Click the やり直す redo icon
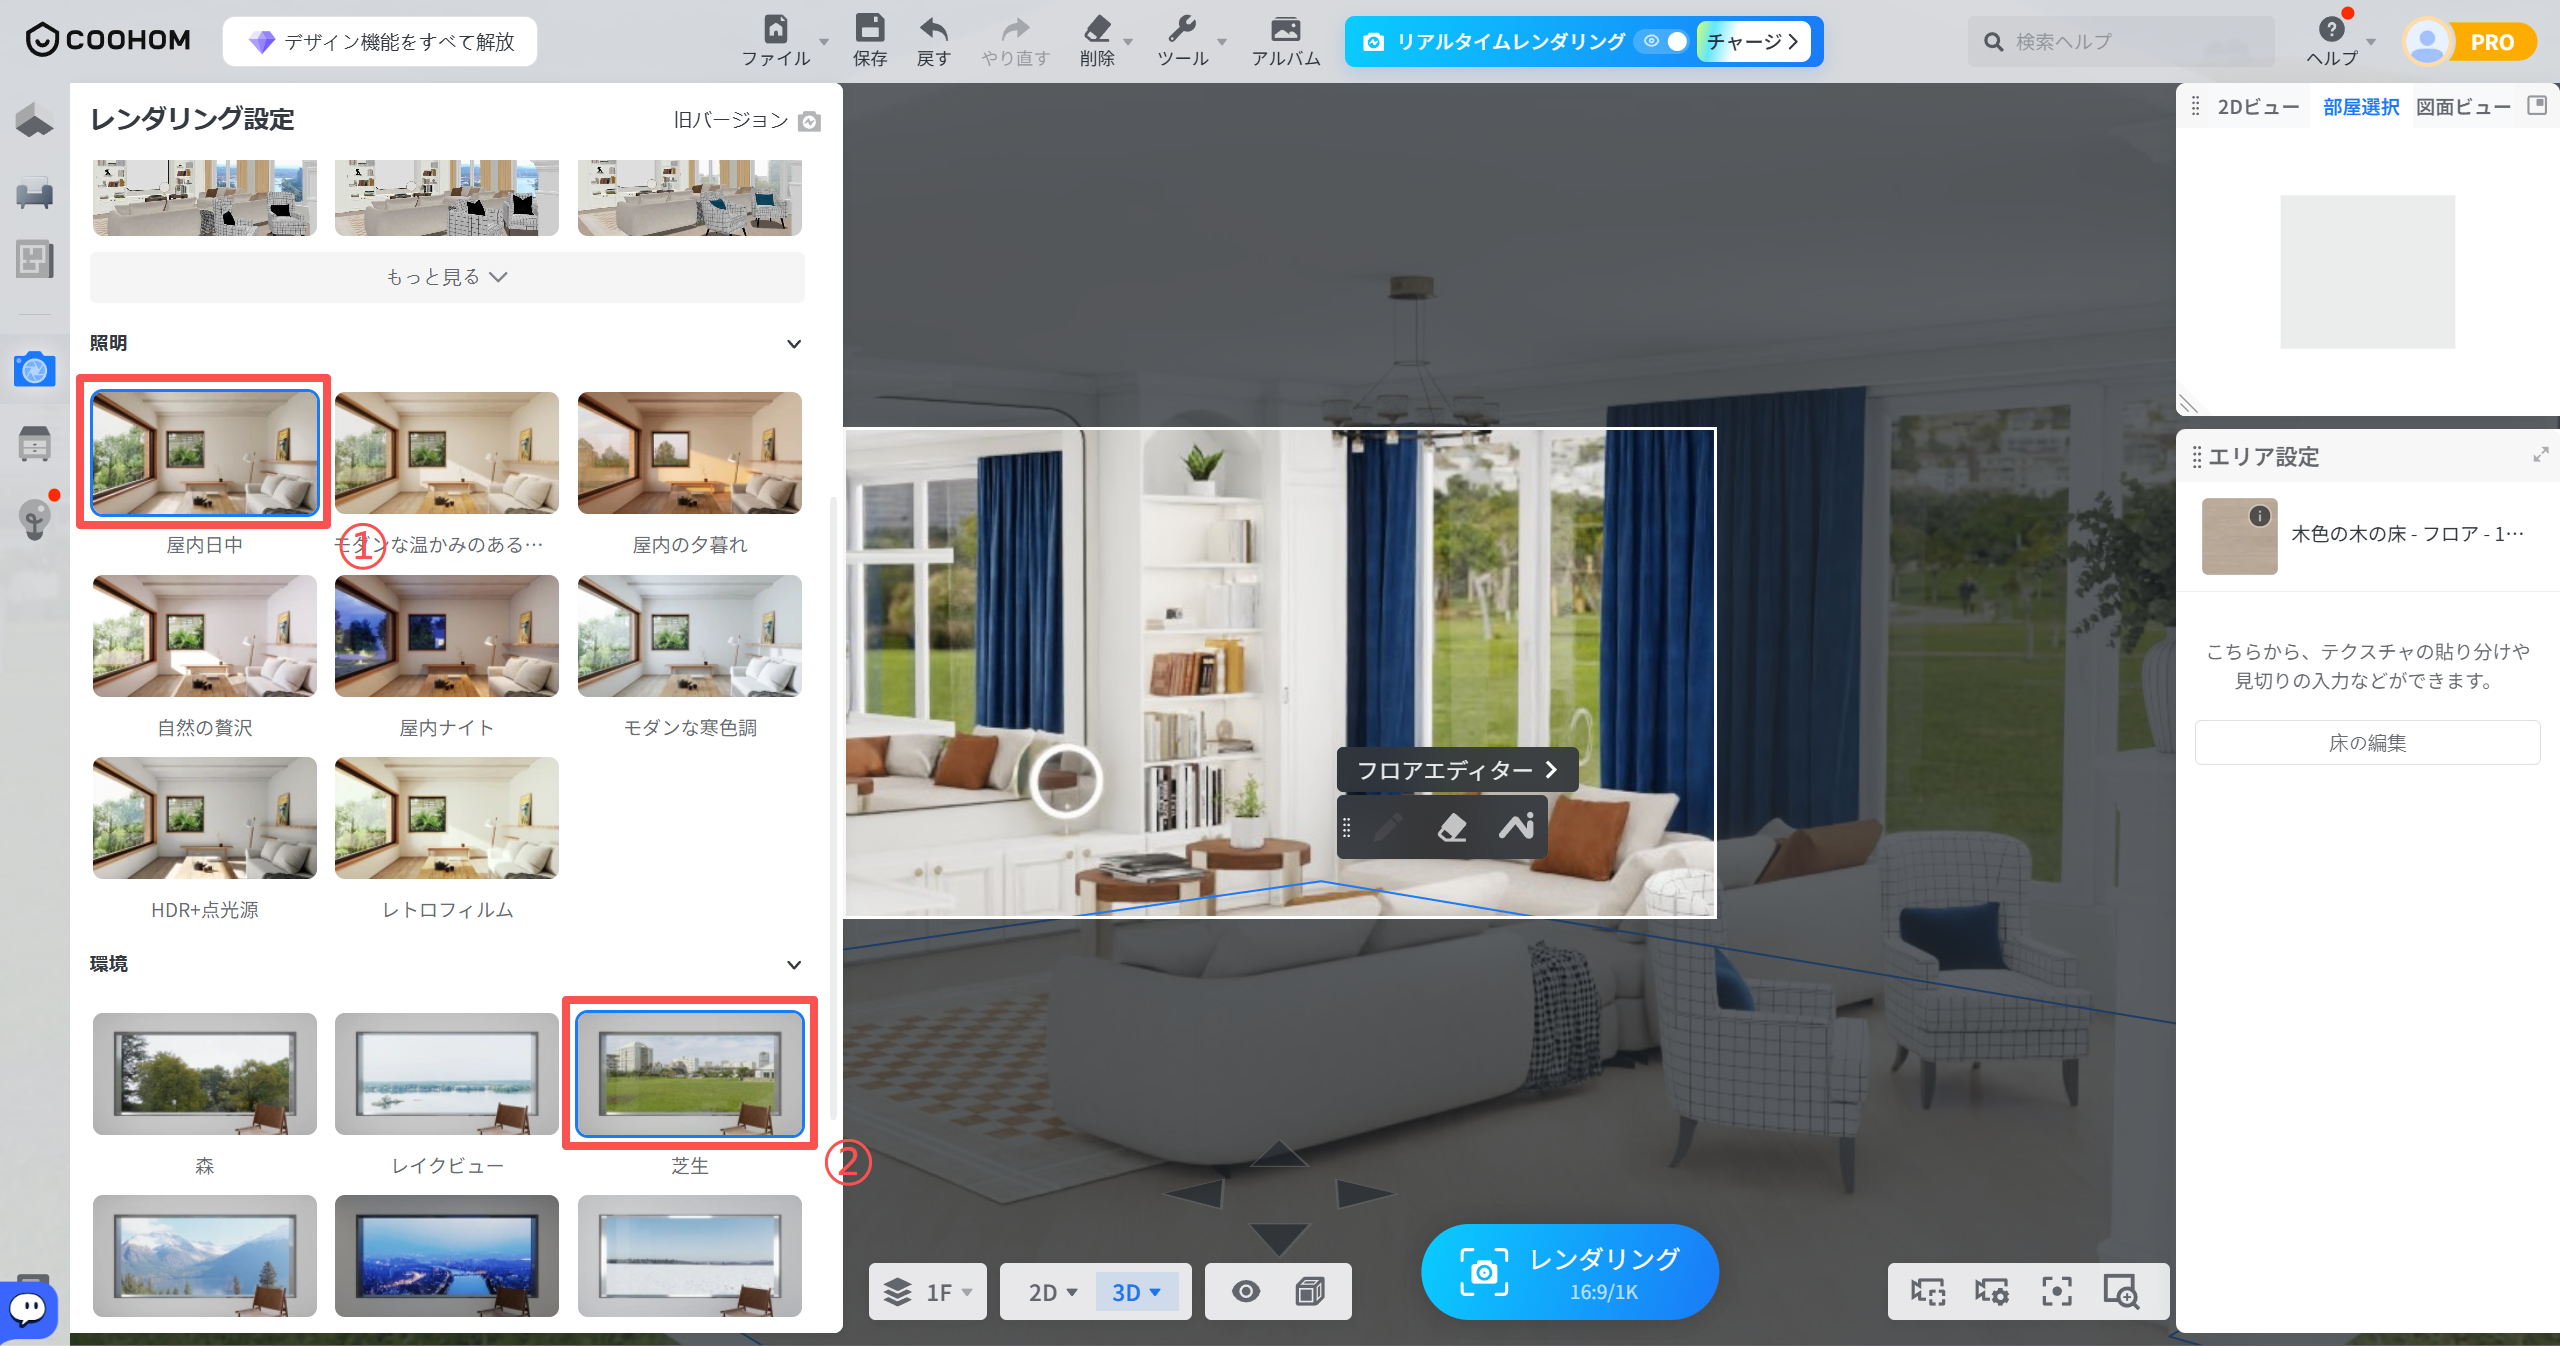The width and height of the screenshot is (2560, 1346). coord(1015,29)
